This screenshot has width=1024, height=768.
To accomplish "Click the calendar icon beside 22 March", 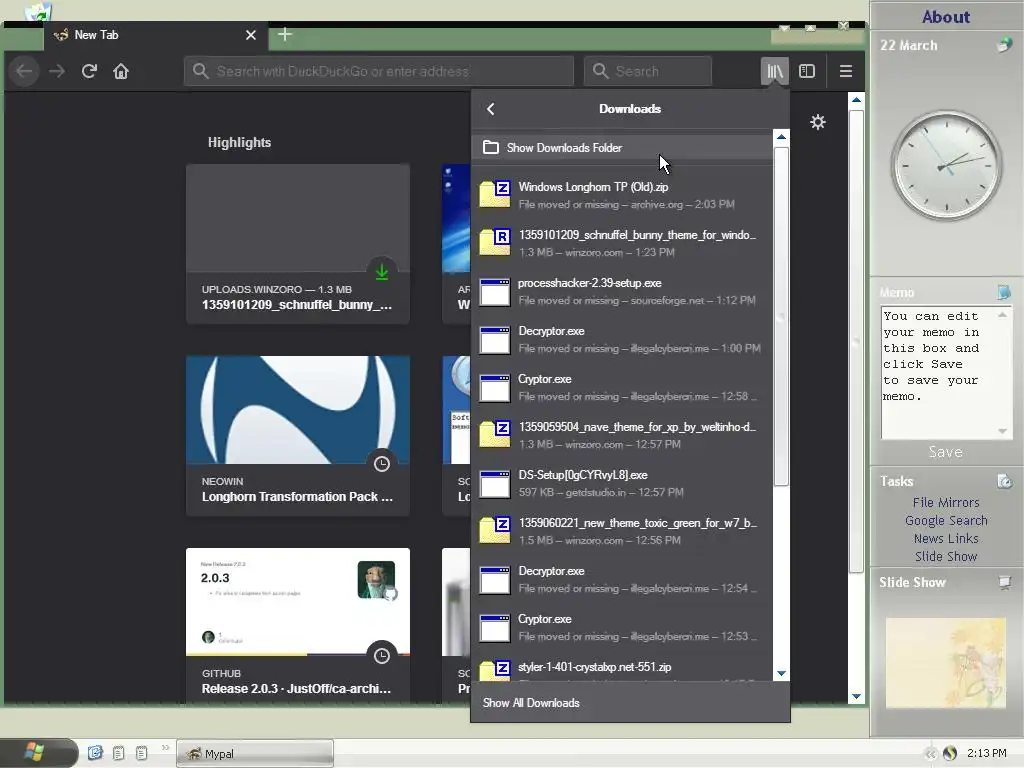I will coord(1004,45).
